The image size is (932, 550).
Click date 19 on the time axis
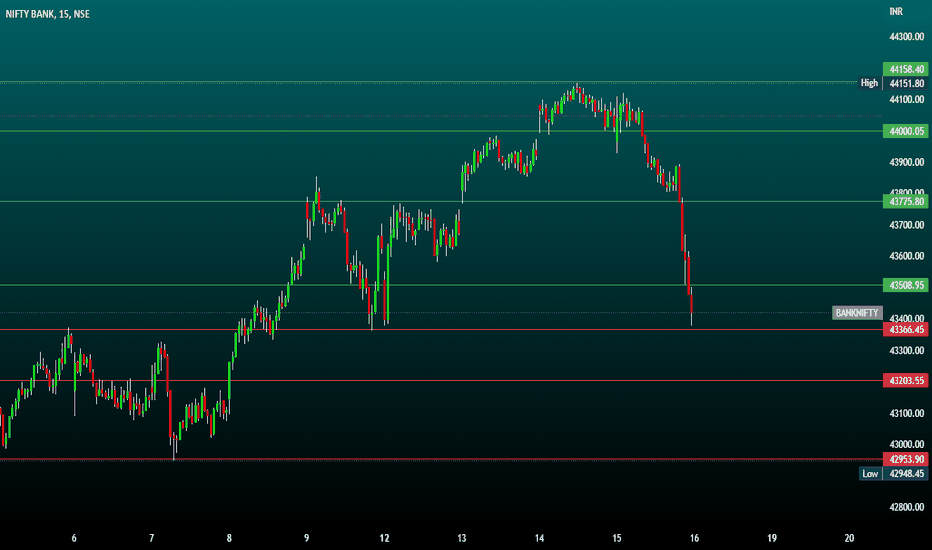(x=772, y=538)
